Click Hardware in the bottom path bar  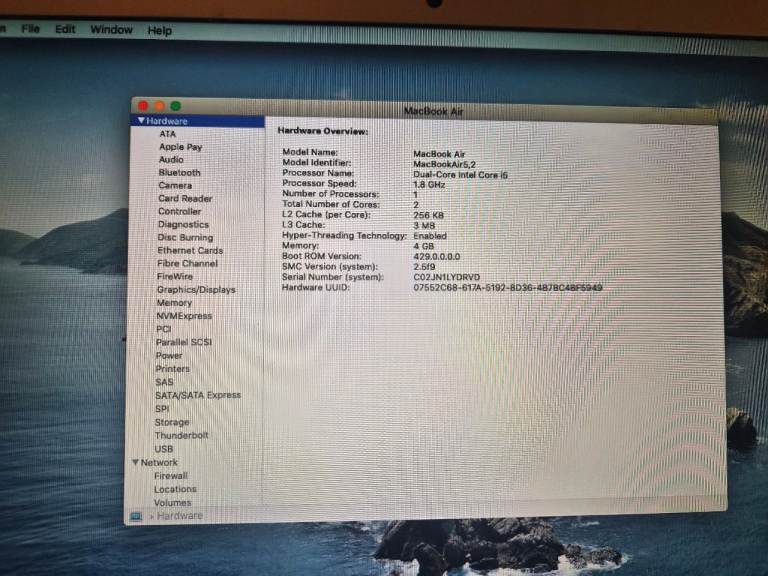(x=180, y=516)
